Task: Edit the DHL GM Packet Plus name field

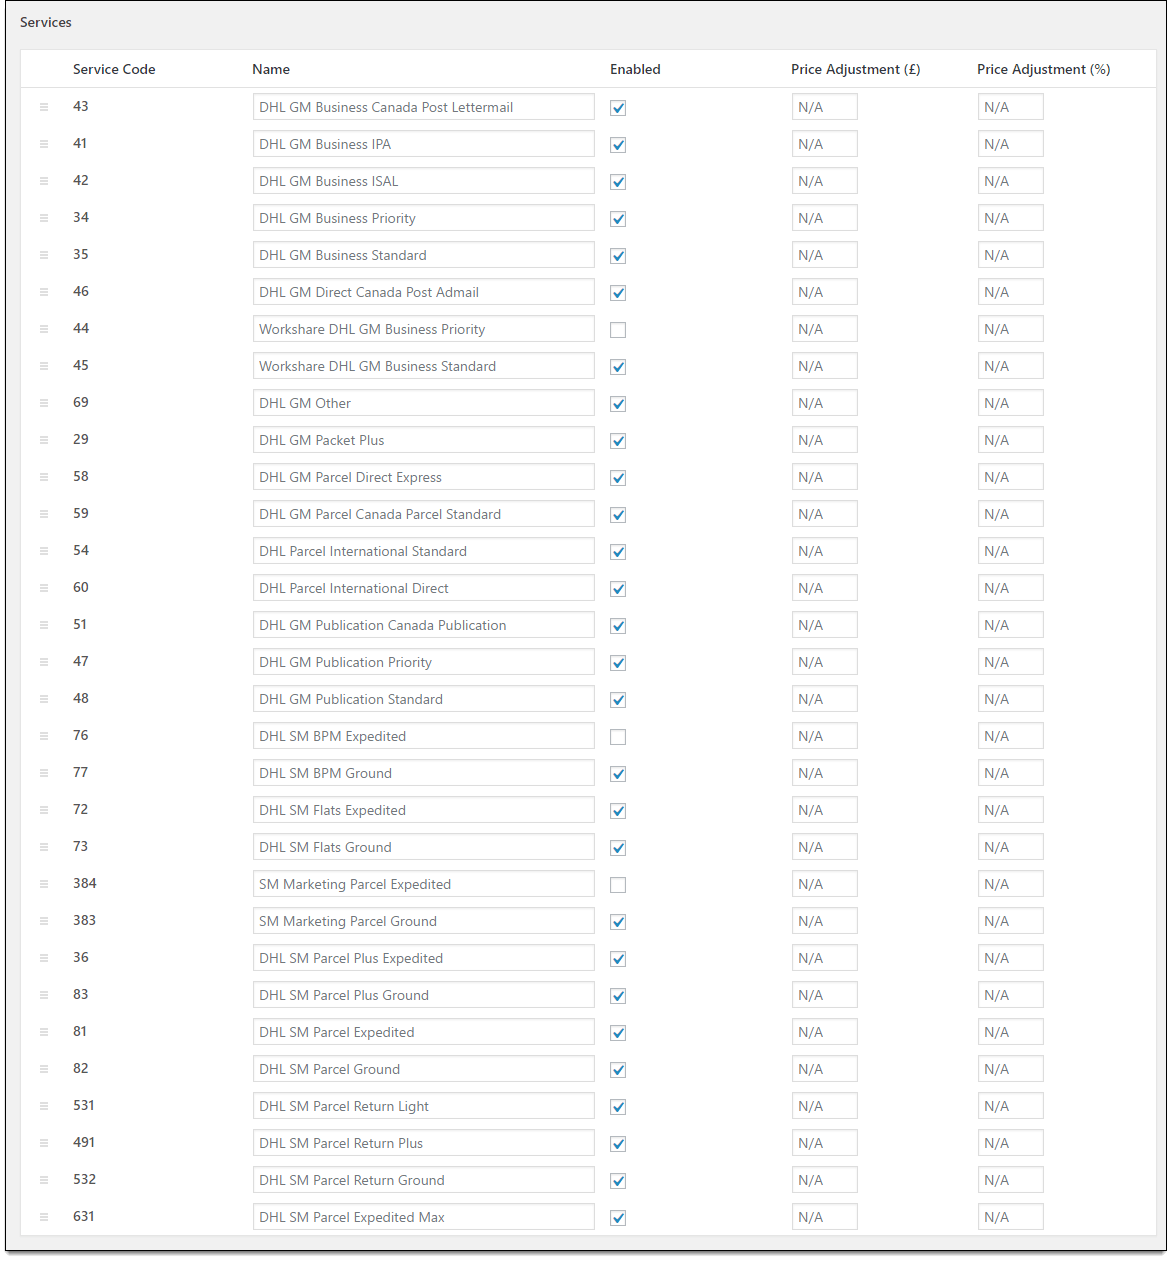Action: [x=423, y=440]
